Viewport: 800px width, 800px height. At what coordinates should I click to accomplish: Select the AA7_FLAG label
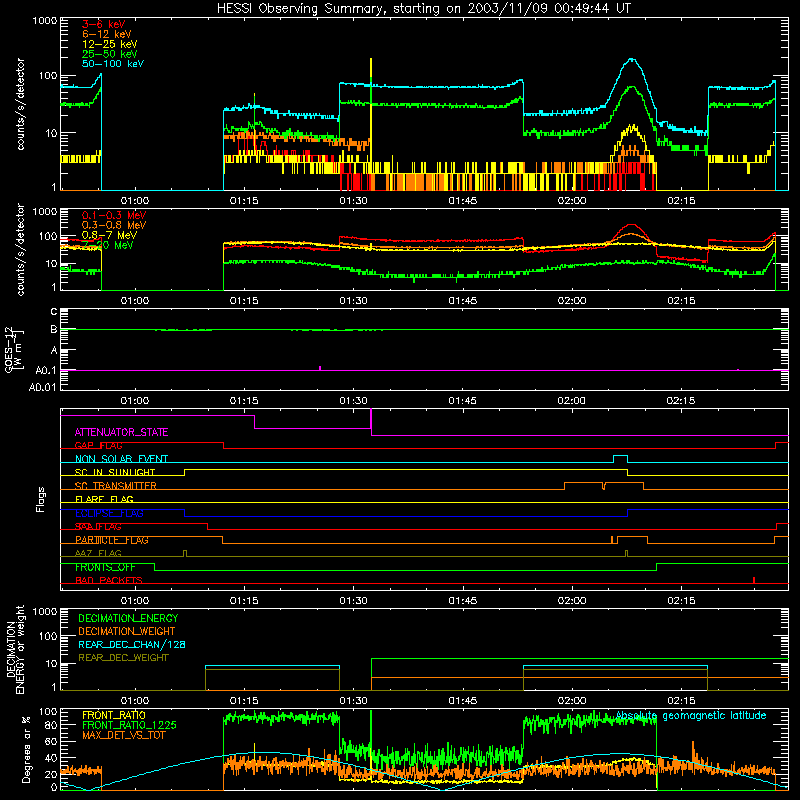coord(98,553)
